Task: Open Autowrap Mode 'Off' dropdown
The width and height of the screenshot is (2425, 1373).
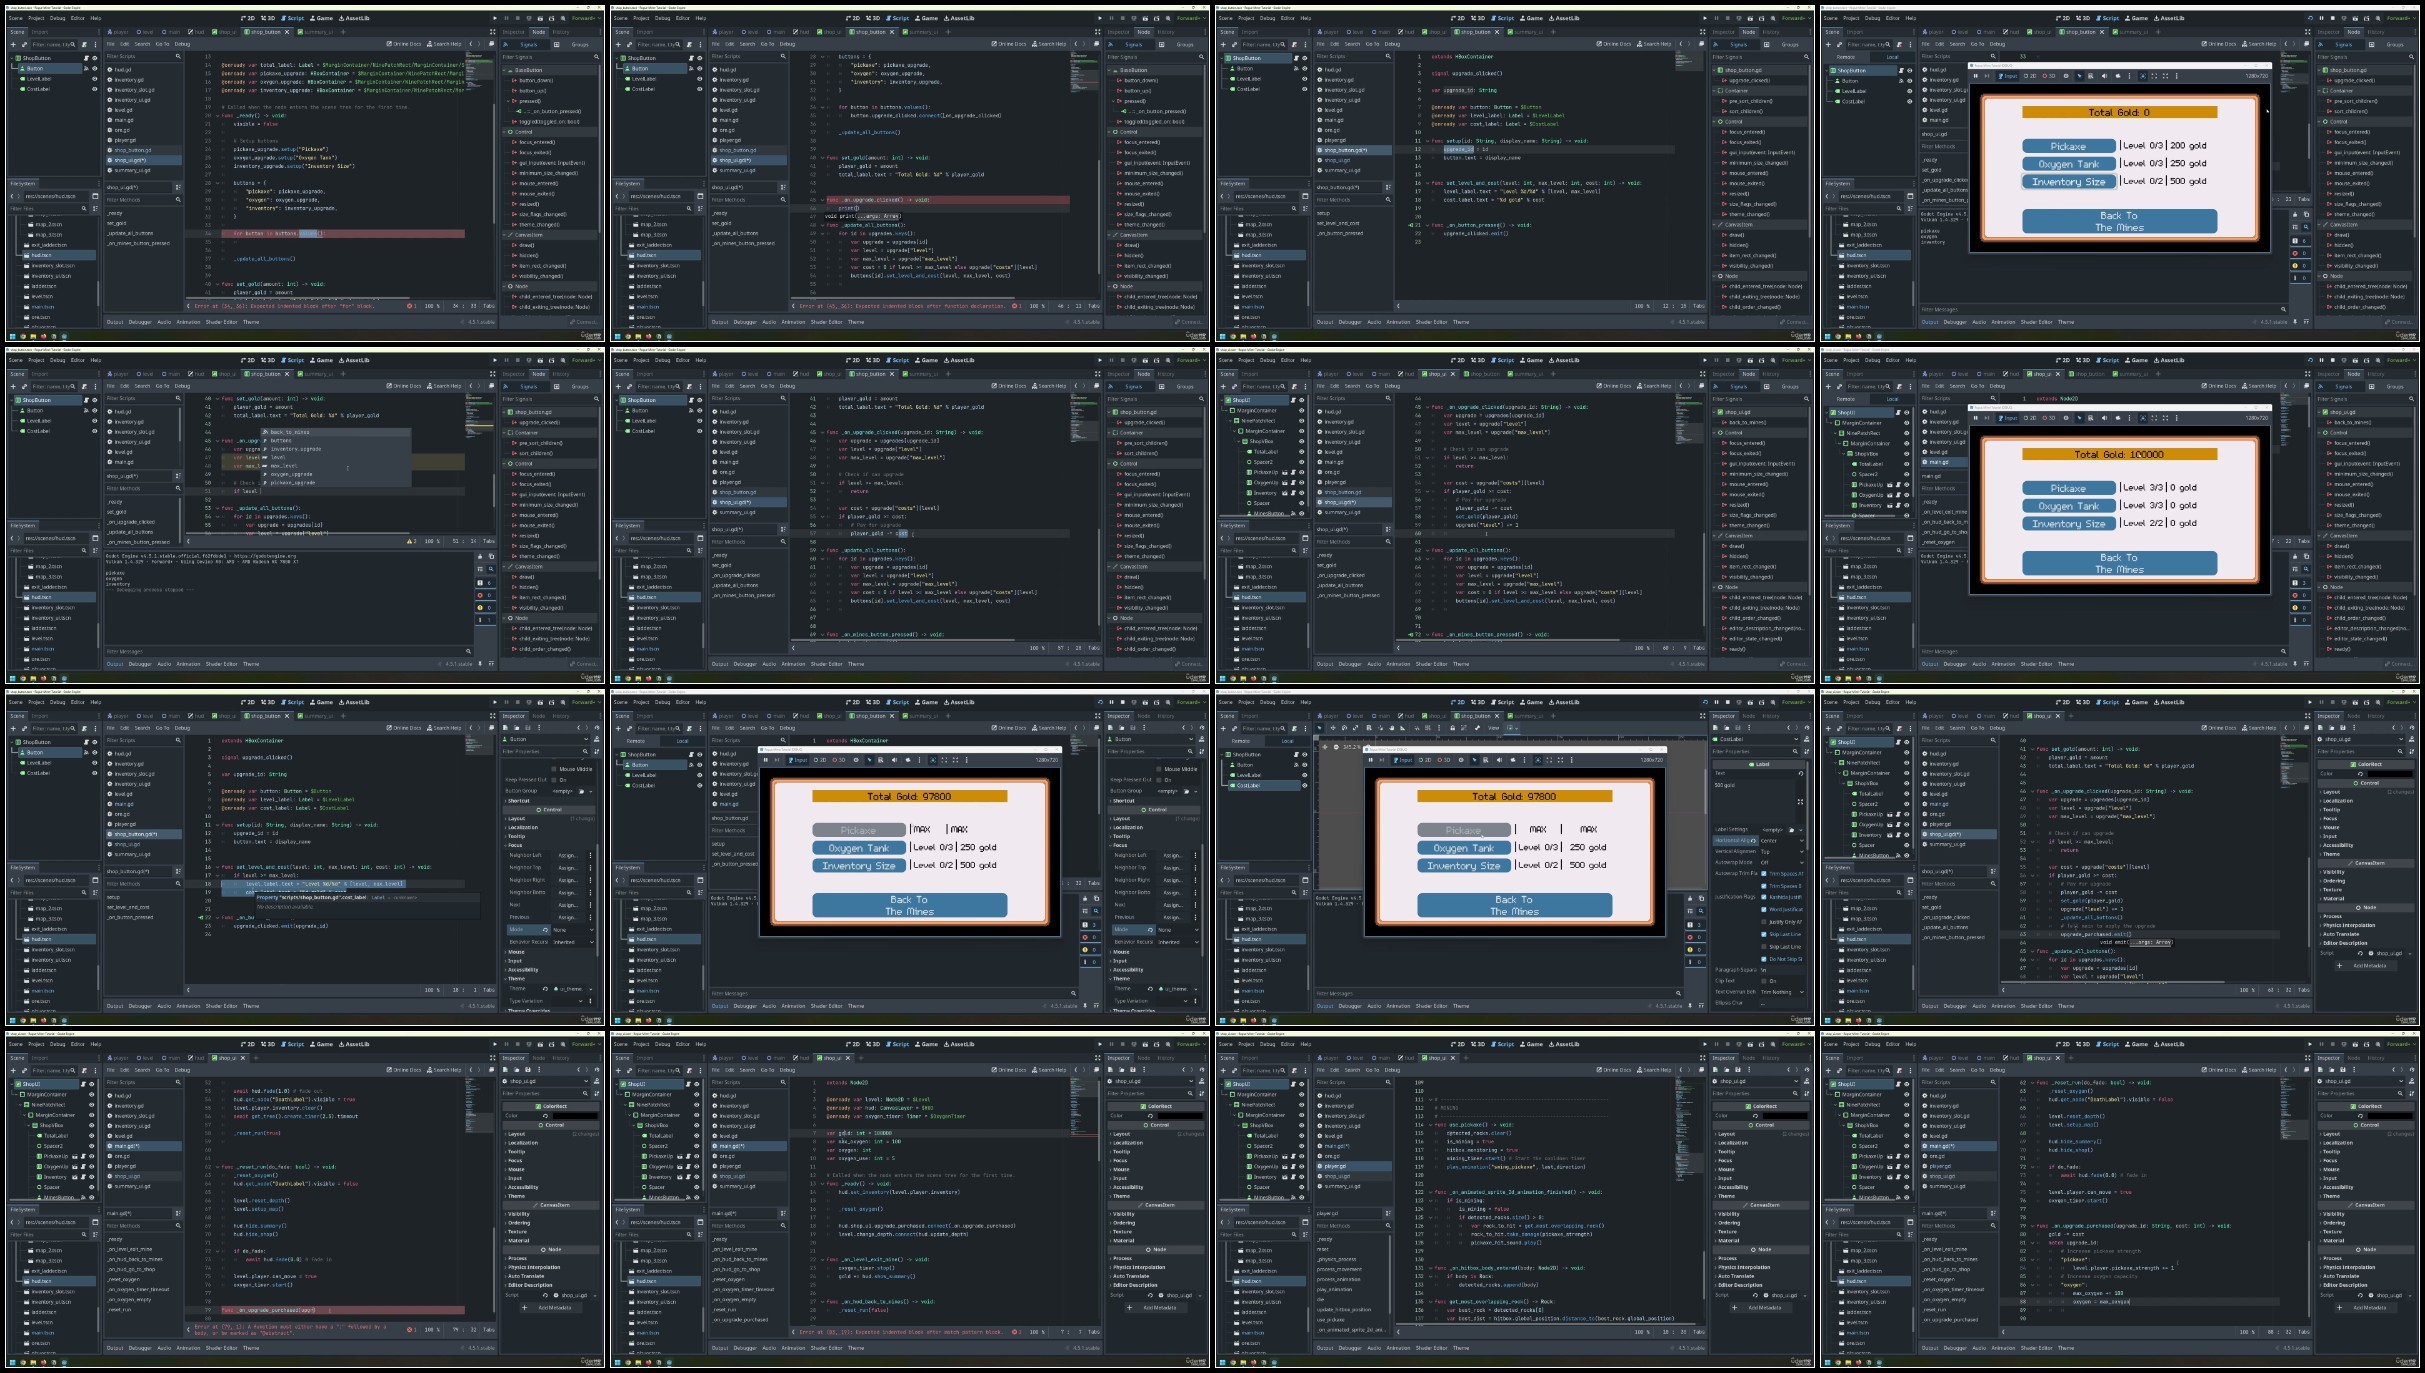Action: (x=1782, y=862)
